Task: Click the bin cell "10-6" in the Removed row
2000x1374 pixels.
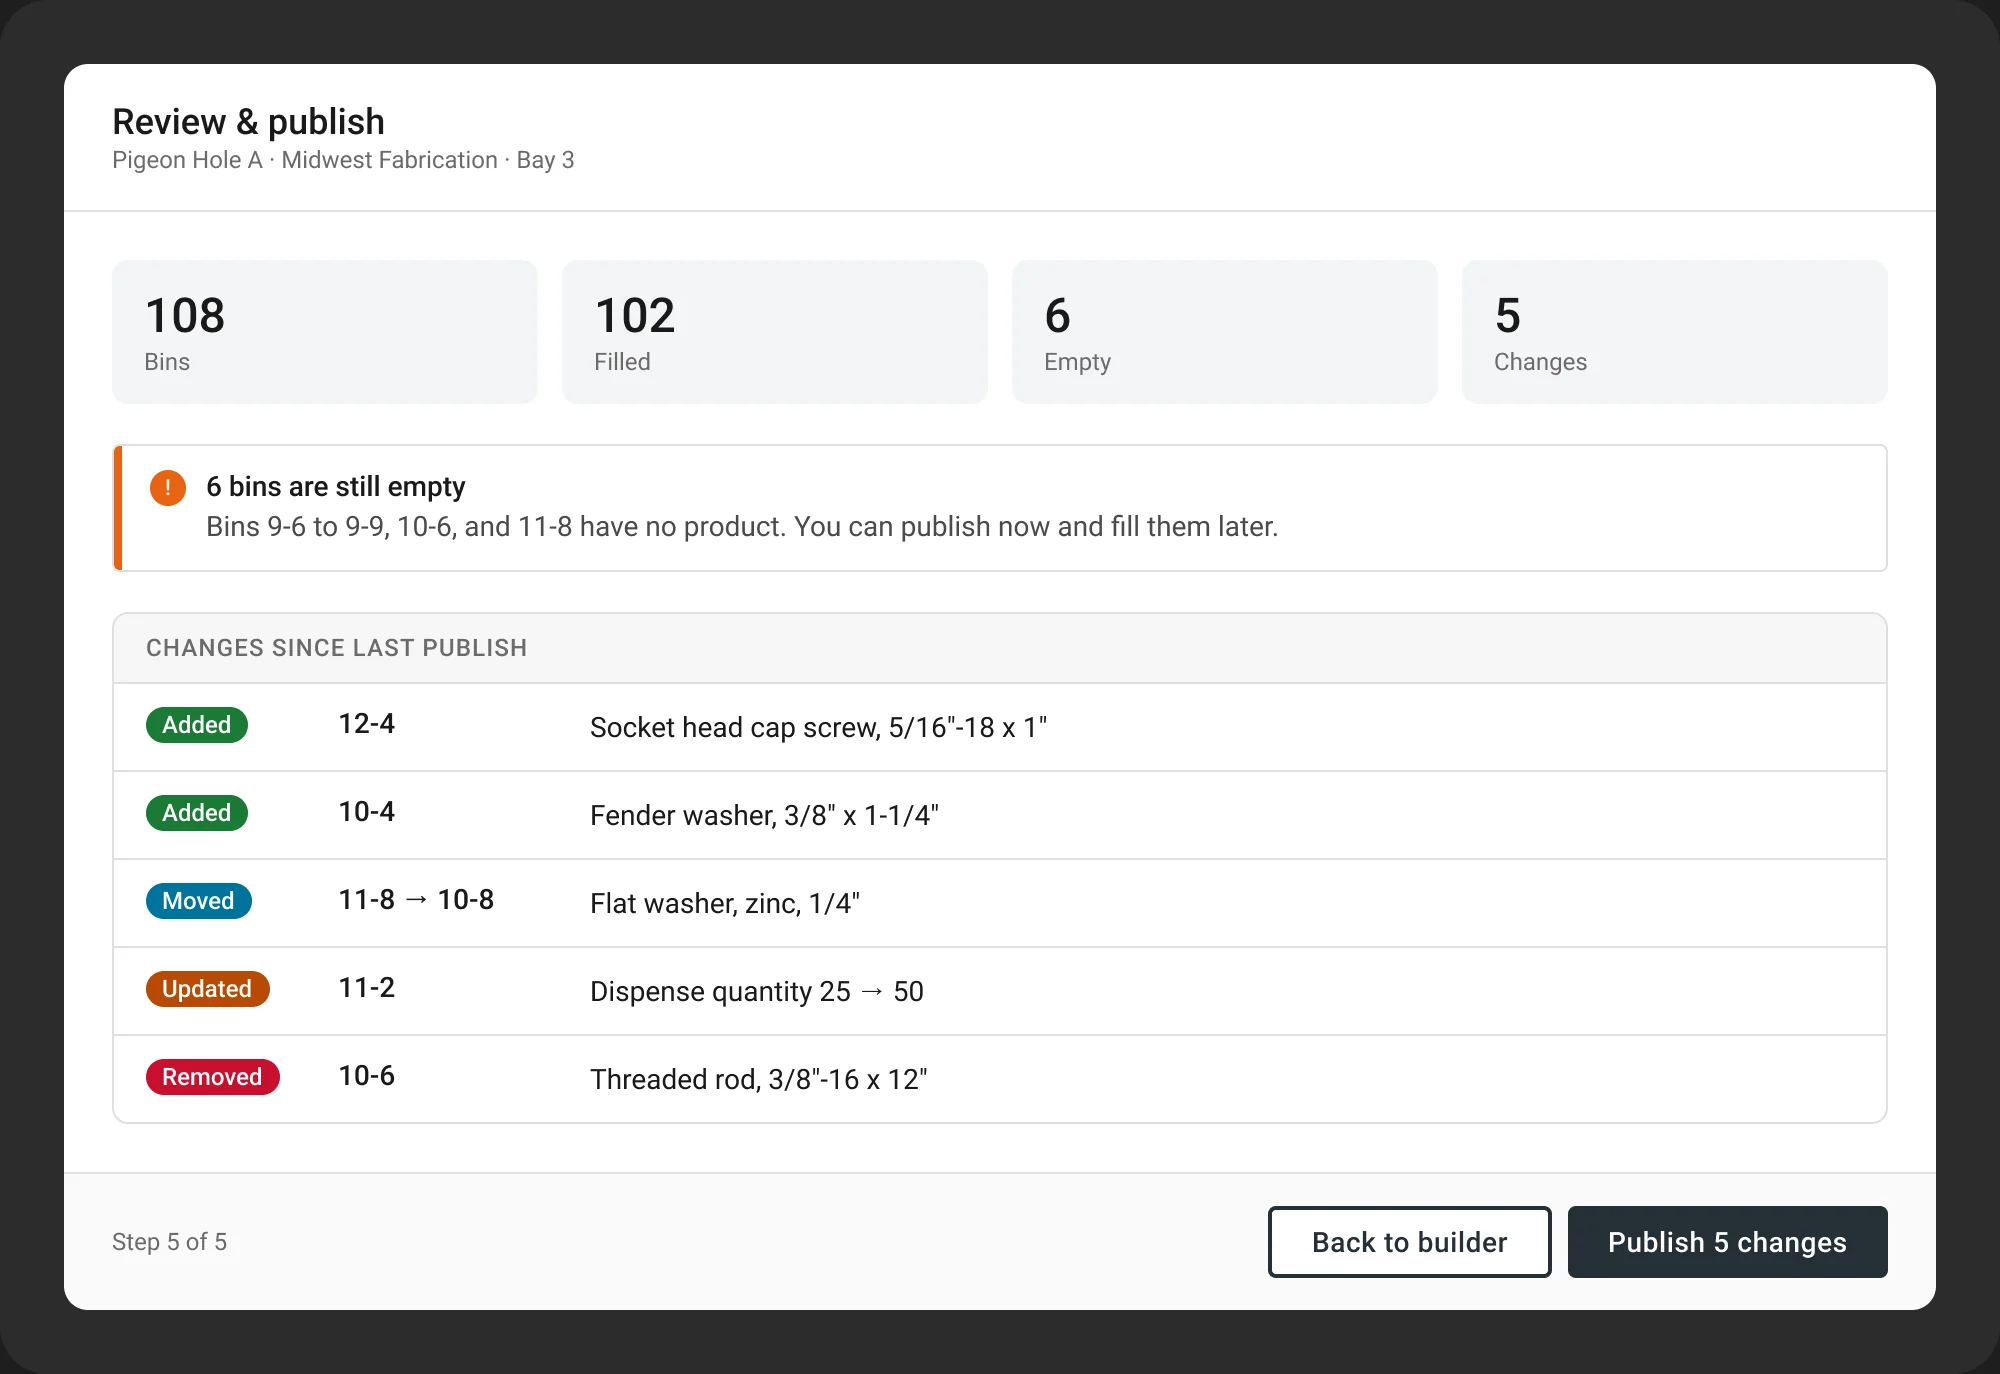Action: coord(367,1076)
